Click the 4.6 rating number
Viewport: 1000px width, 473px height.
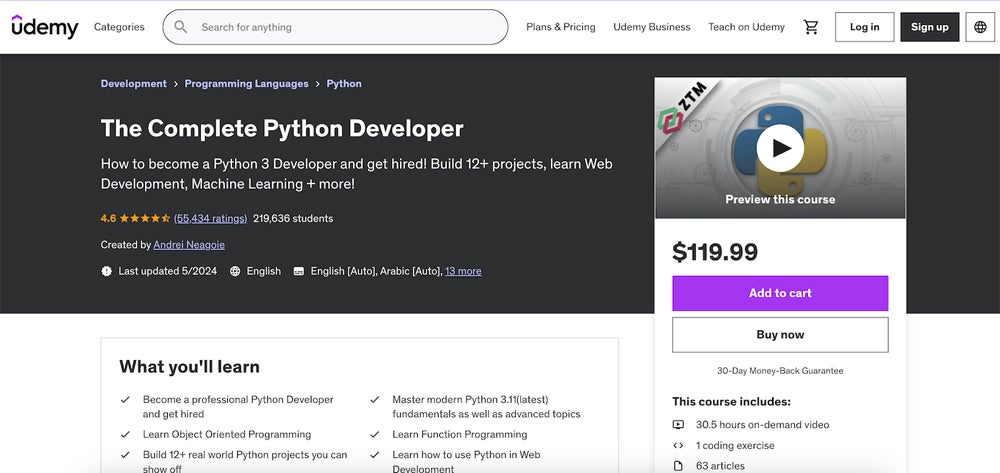pos(108,218)
